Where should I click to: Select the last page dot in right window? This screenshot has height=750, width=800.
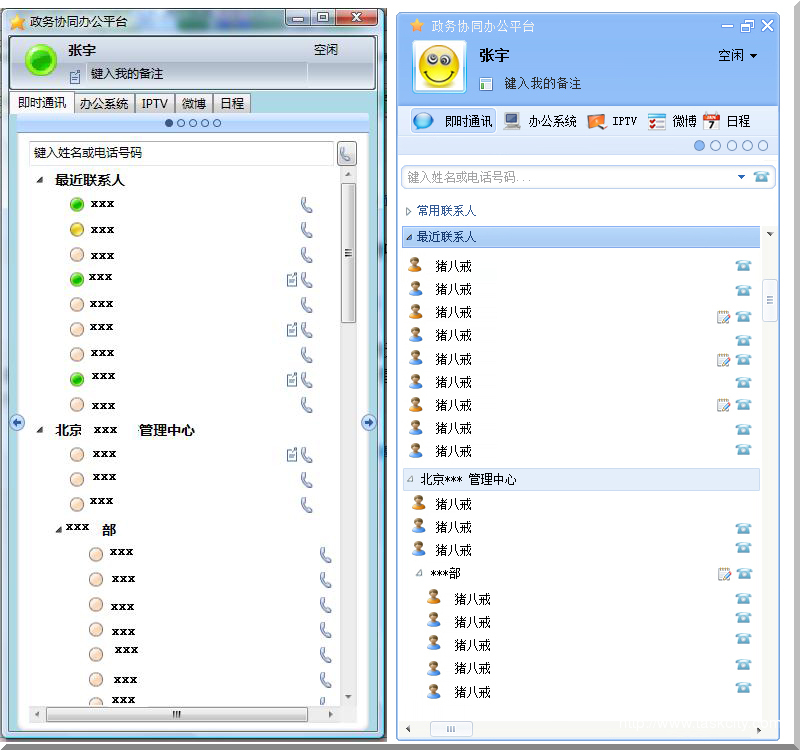(x=763, y=146)
